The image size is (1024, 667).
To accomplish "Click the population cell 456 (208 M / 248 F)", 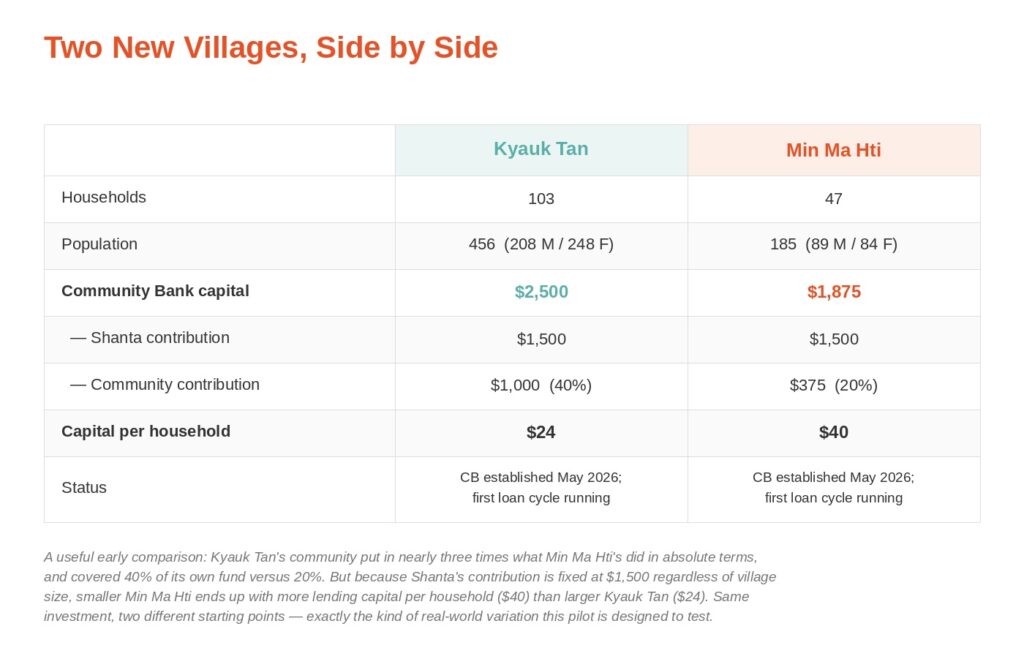I will [541, 244].
